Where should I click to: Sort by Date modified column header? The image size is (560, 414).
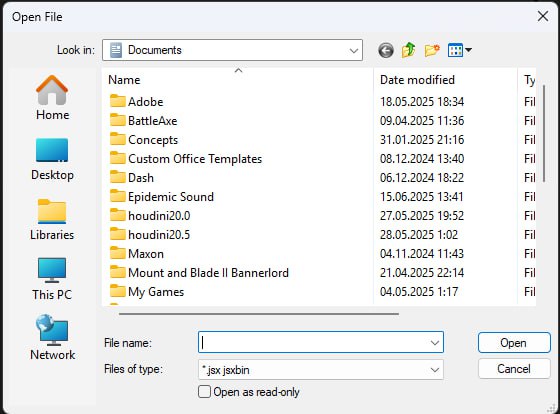(445, 80)
